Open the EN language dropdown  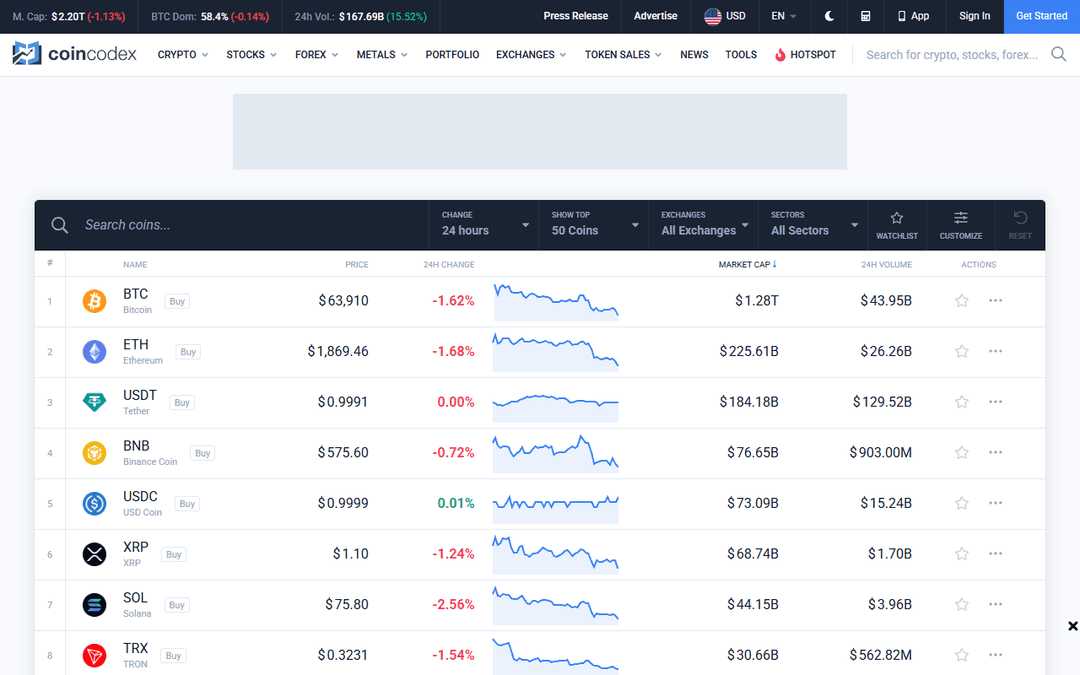[x=784, y=16]
